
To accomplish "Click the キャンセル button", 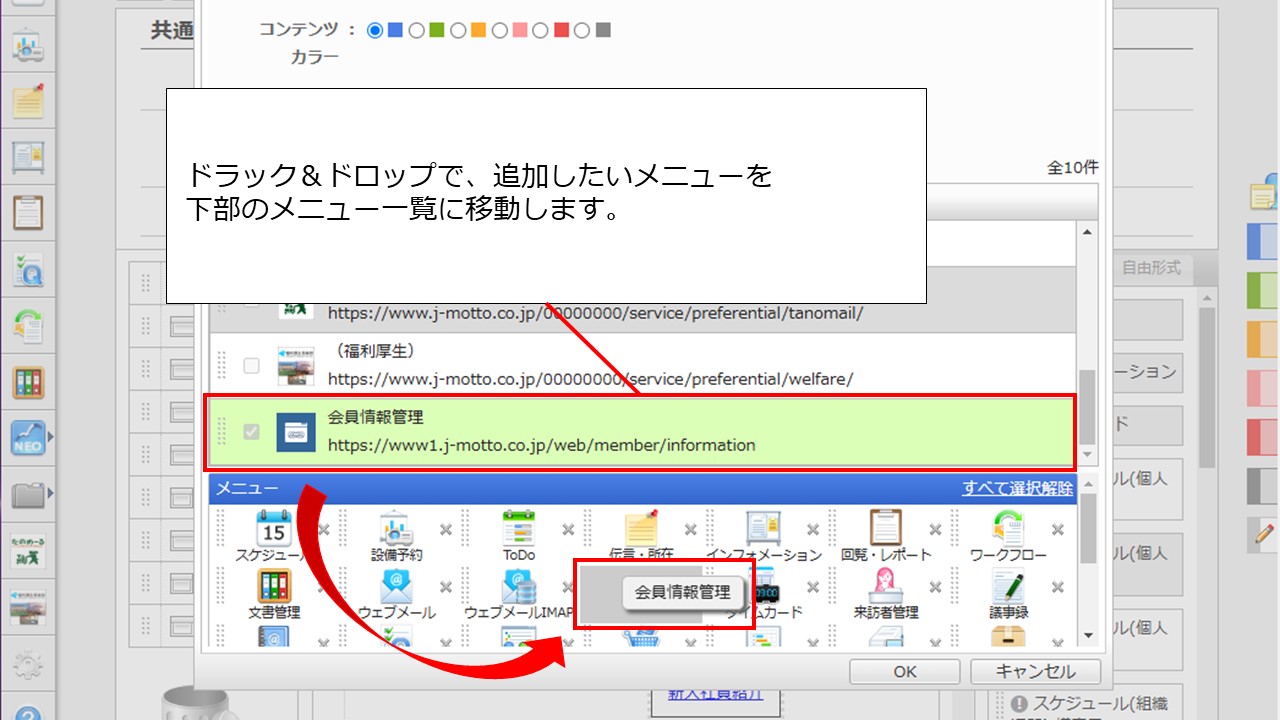I will [x=1035, y=671].
